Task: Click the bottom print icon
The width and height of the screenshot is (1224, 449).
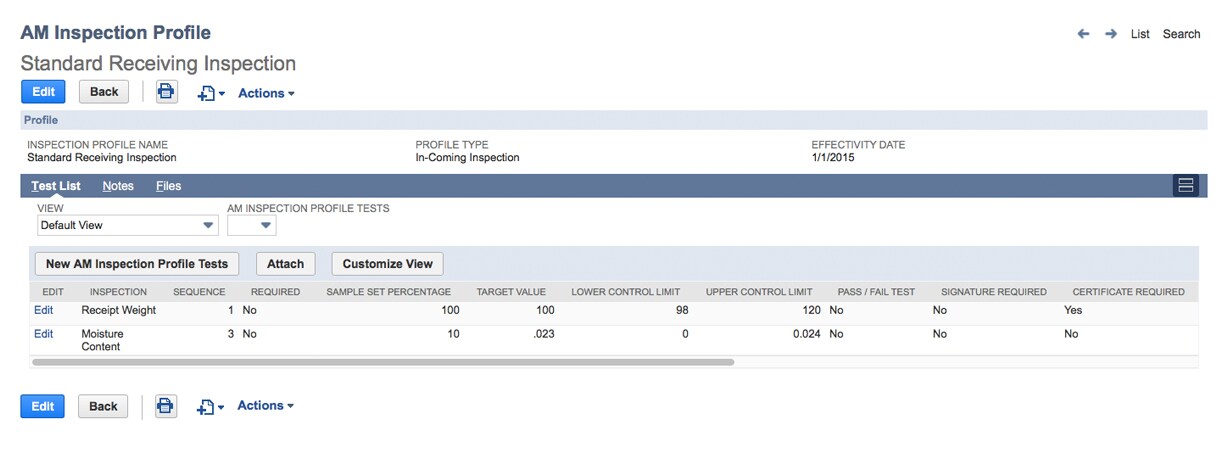Action: [x=166, y=406]
